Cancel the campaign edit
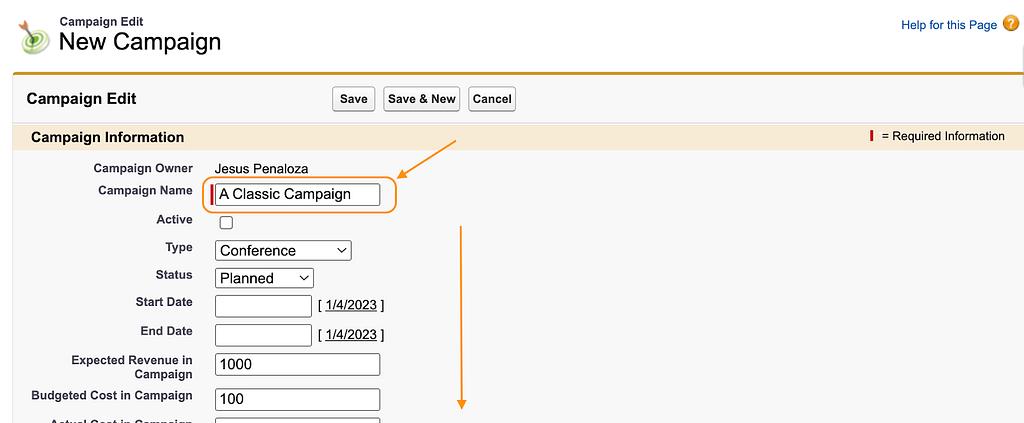Screen dimensions: 1024x423 tap(492, 99)
